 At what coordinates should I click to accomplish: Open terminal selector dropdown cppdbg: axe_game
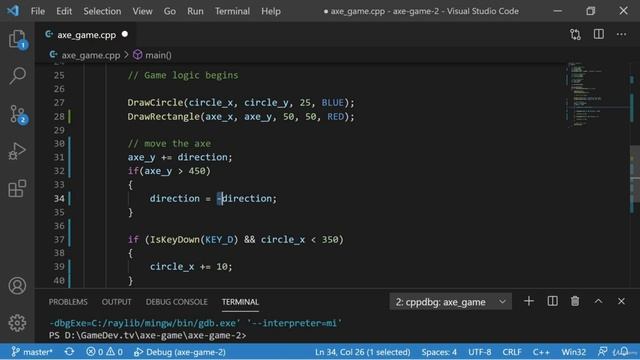(450, 302)
